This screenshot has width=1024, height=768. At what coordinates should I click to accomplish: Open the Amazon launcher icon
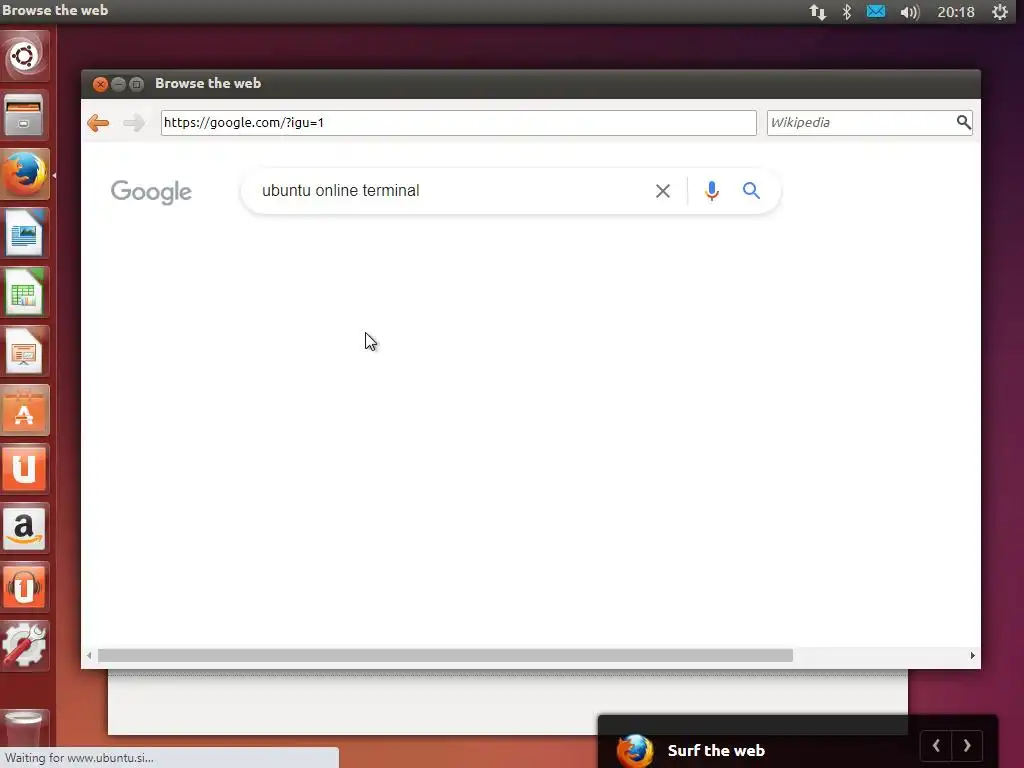[25, 528]
